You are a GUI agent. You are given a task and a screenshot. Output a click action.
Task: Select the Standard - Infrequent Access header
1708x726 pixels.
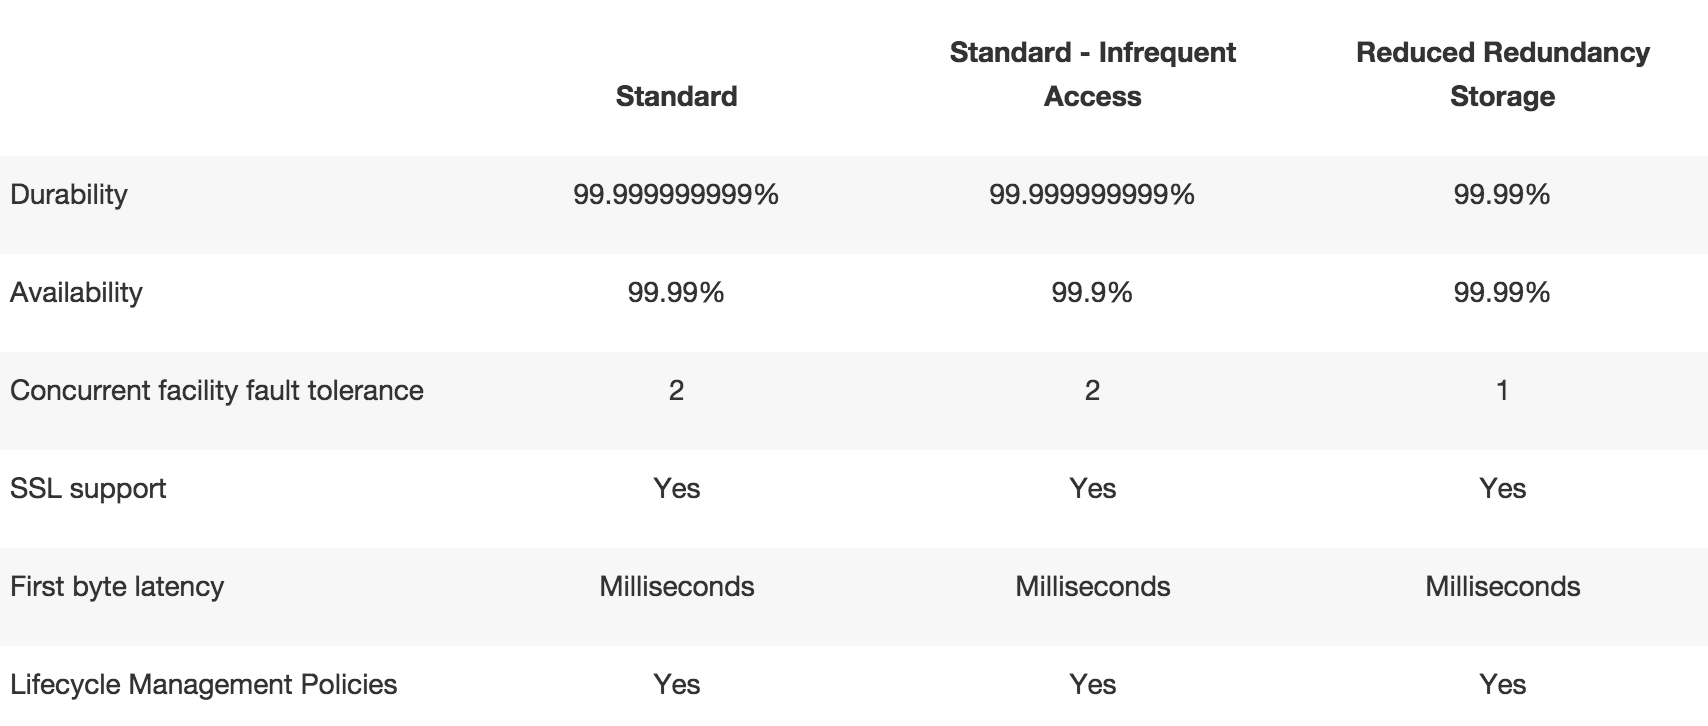tap(1092, 74)
